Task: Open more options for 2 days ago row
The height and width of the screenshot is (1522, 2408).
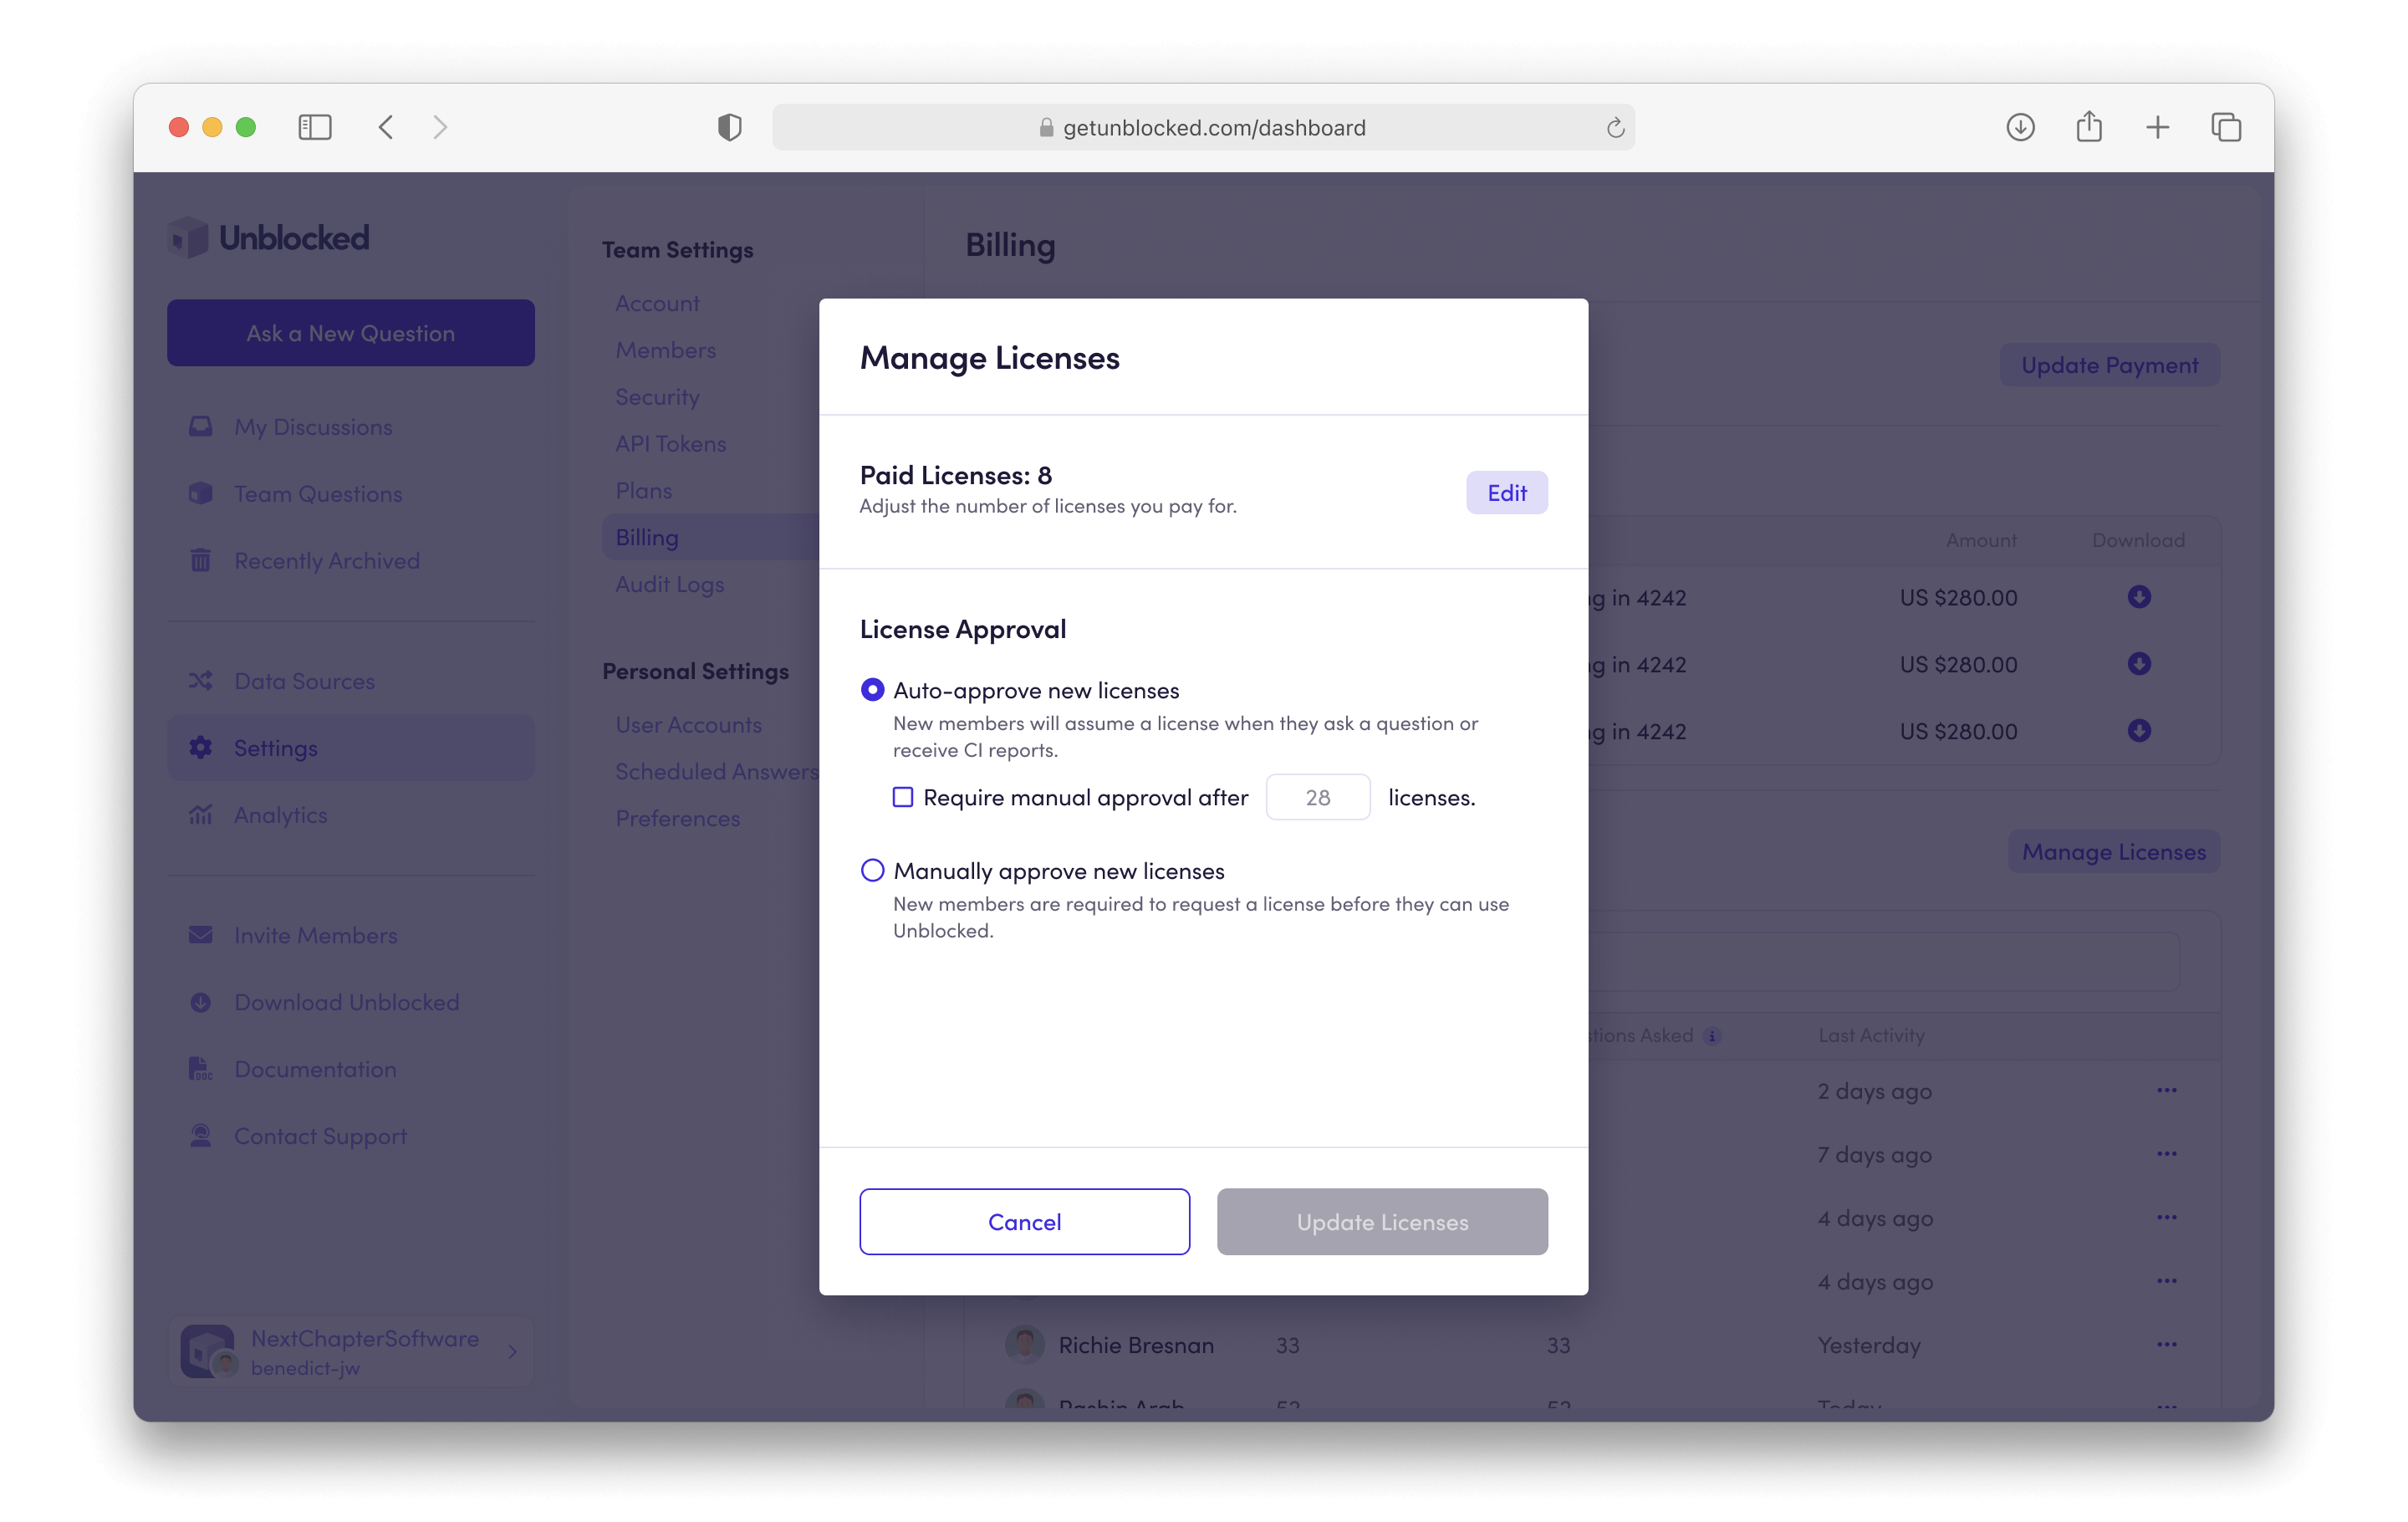Action: 2166,1091
